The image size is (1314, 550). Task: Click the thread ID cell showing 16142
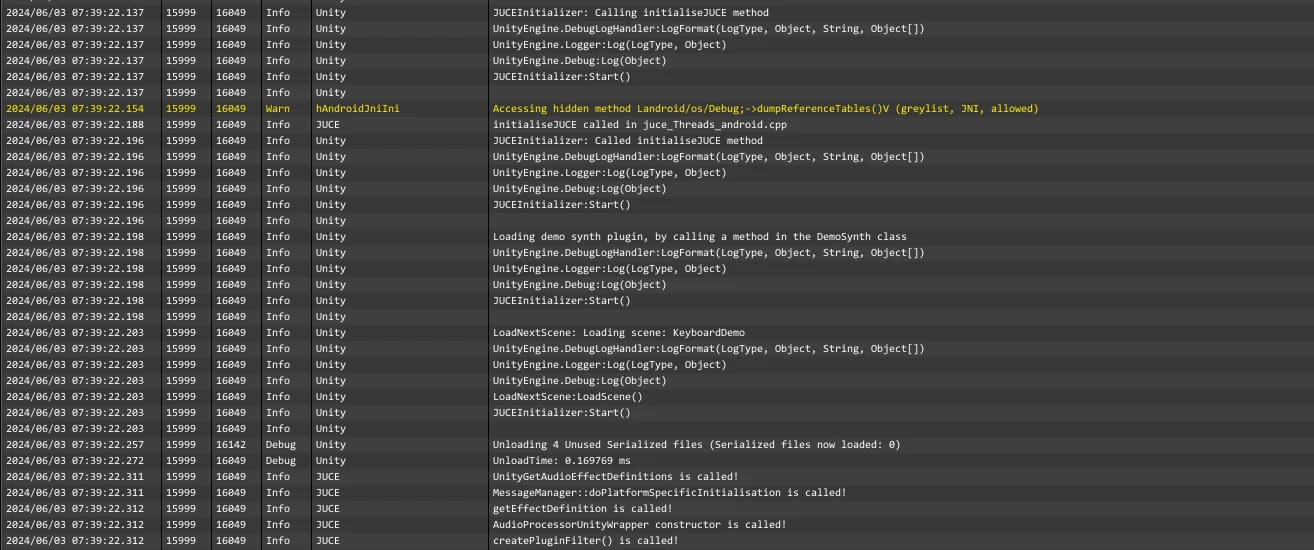tap(230, 445)
